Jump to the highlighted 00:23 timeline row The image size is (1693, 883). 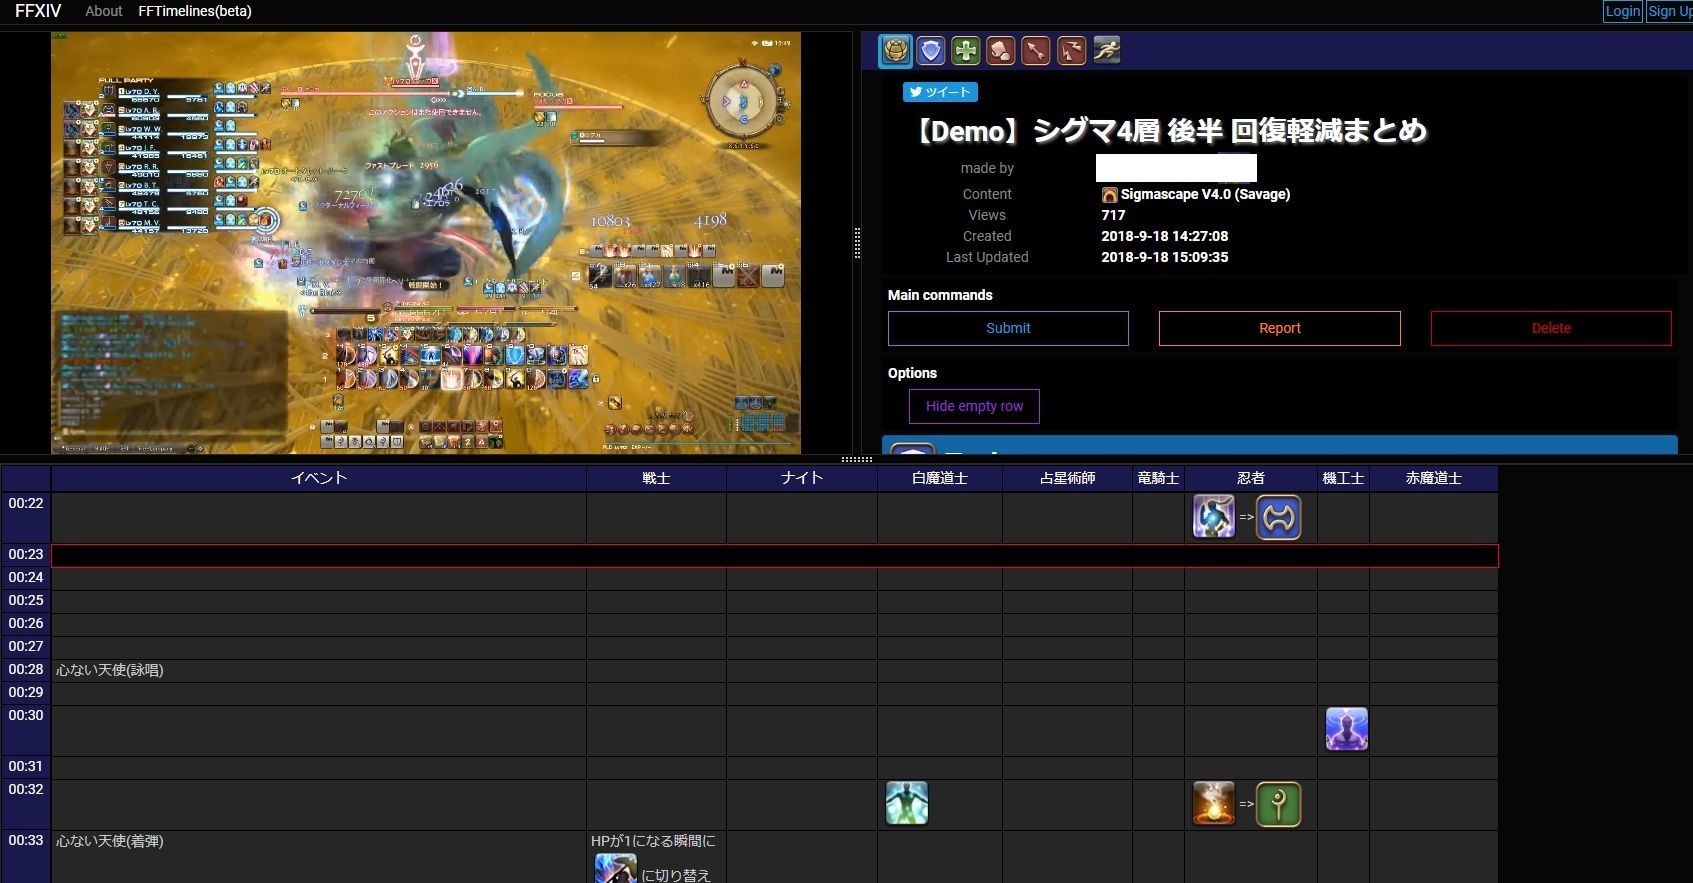pyautogui.click(x=26, y=554)
